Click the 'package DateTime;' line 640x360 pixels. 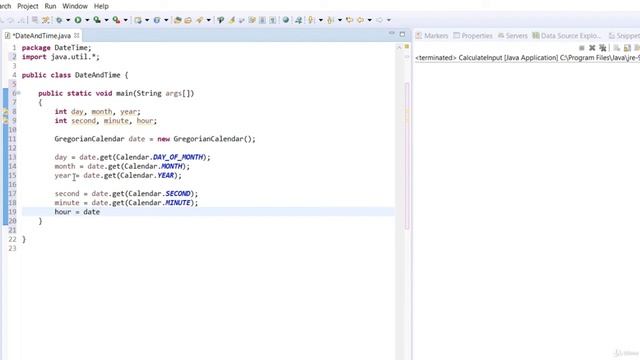coord(57,48)
